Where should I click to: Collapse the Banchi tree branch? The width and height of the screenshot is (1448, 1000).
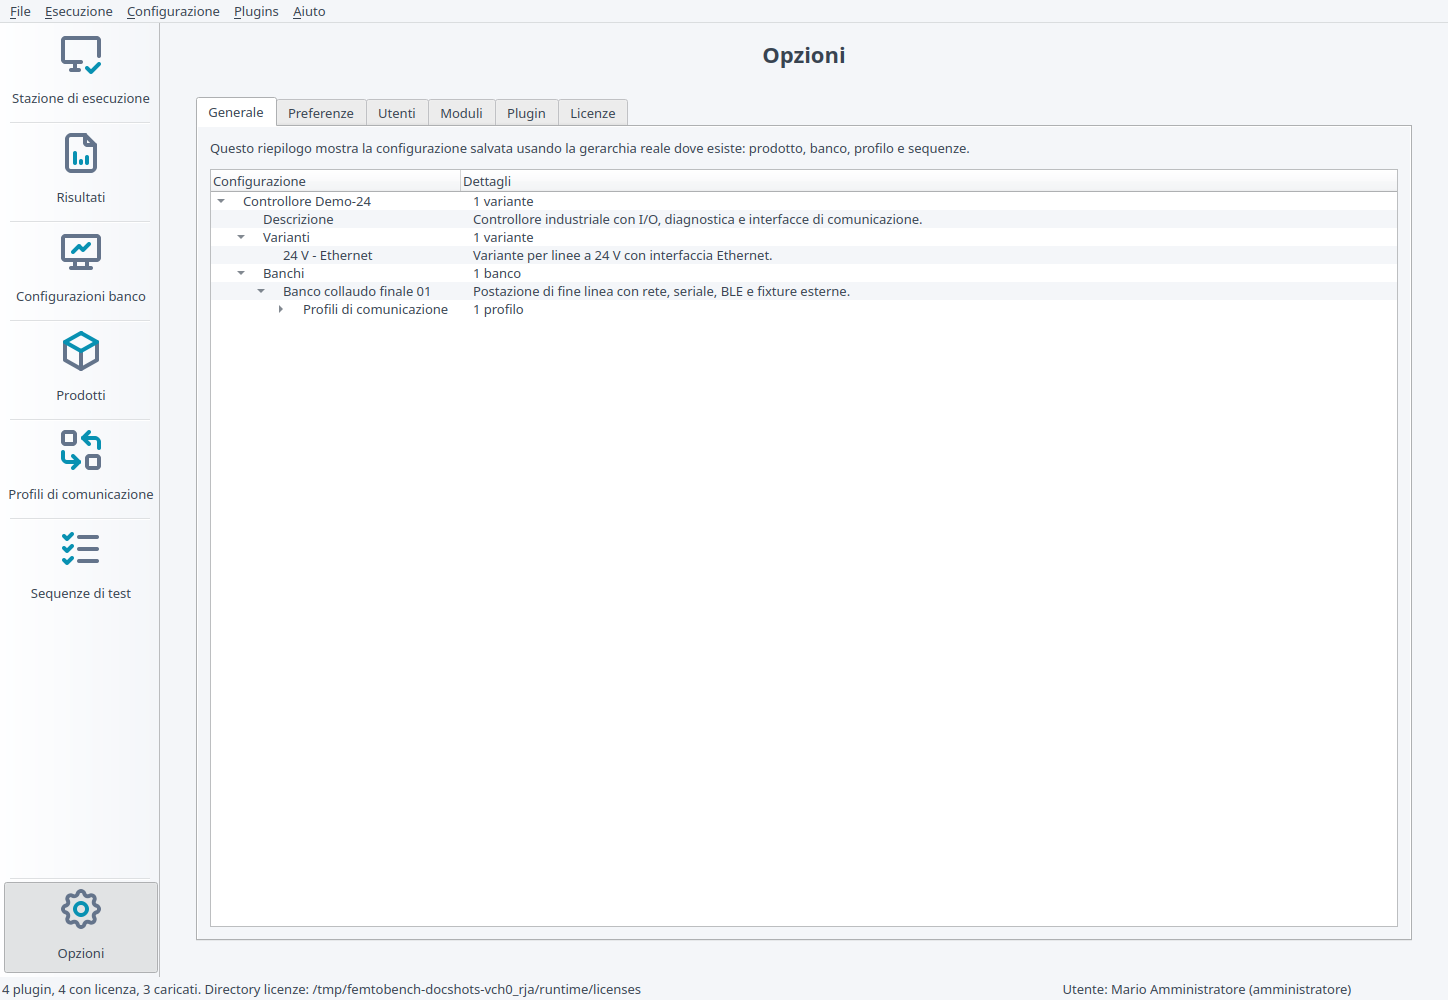point(241,273)
